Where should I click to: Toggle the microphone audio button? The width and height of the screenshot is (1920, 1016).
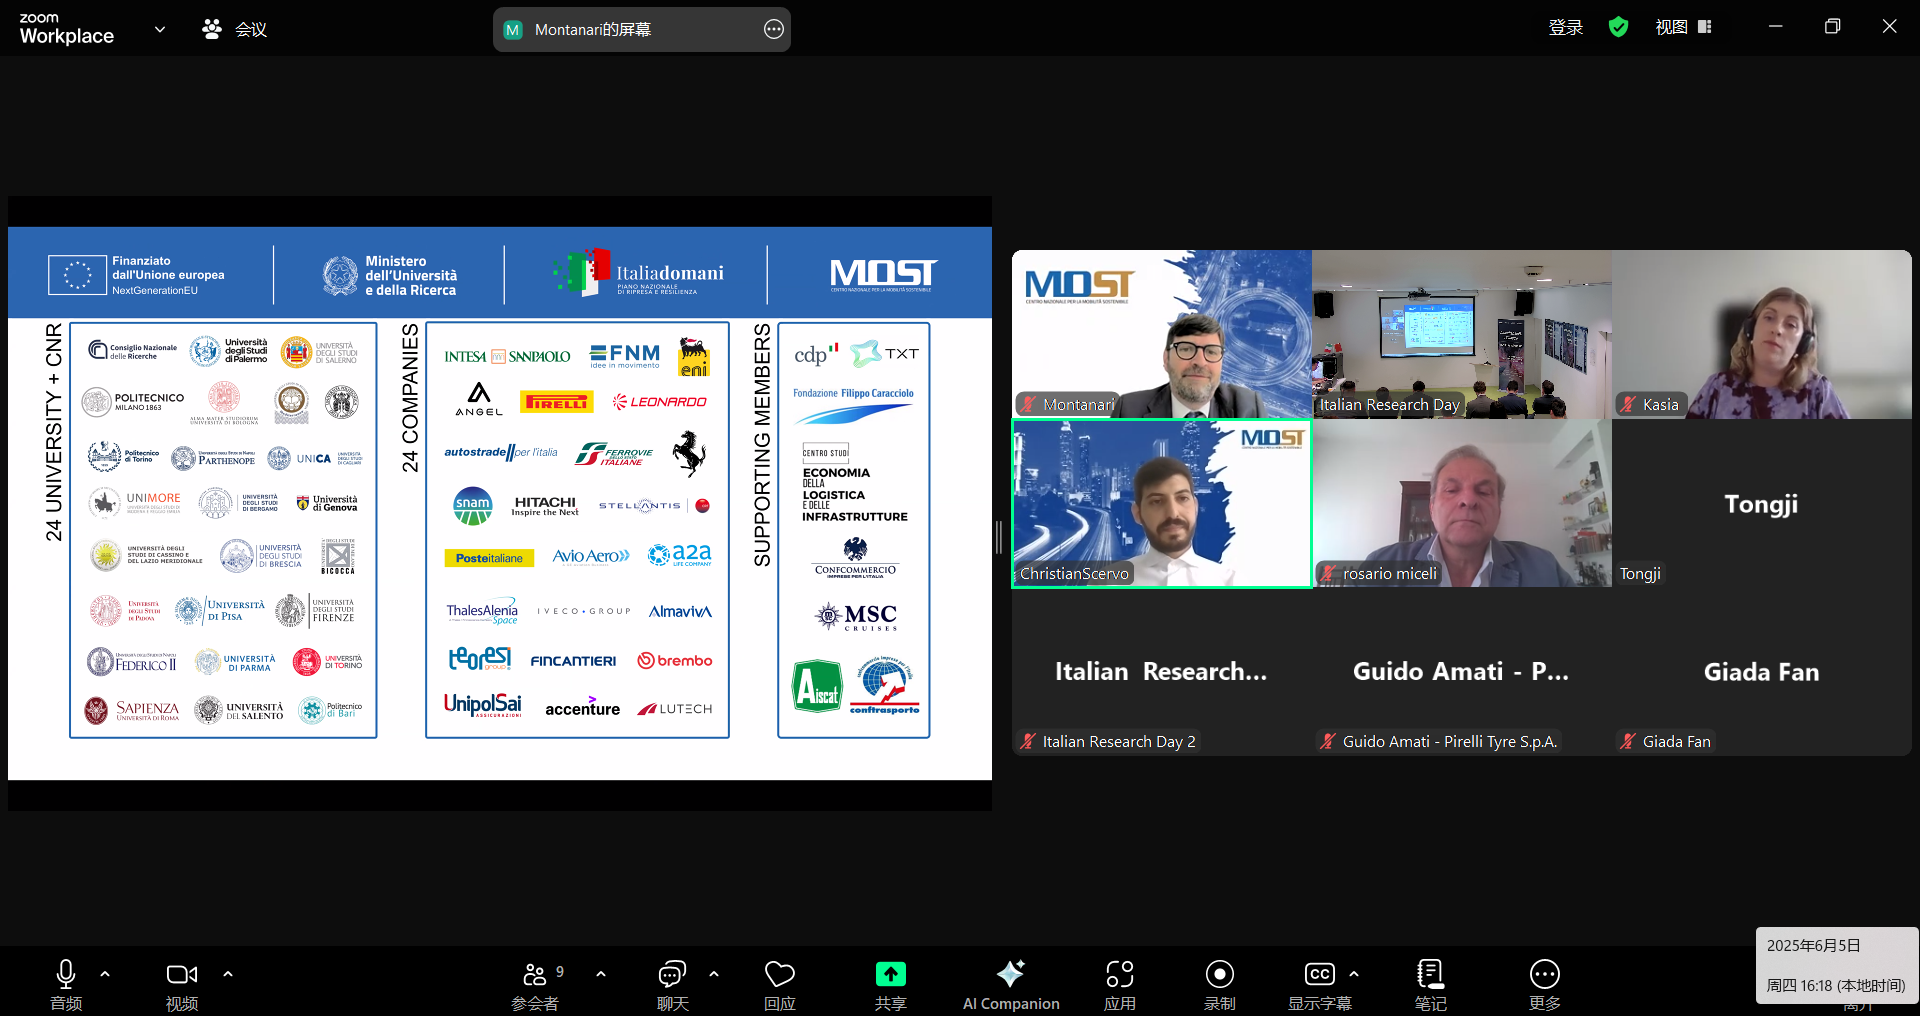tap(66, 974)
